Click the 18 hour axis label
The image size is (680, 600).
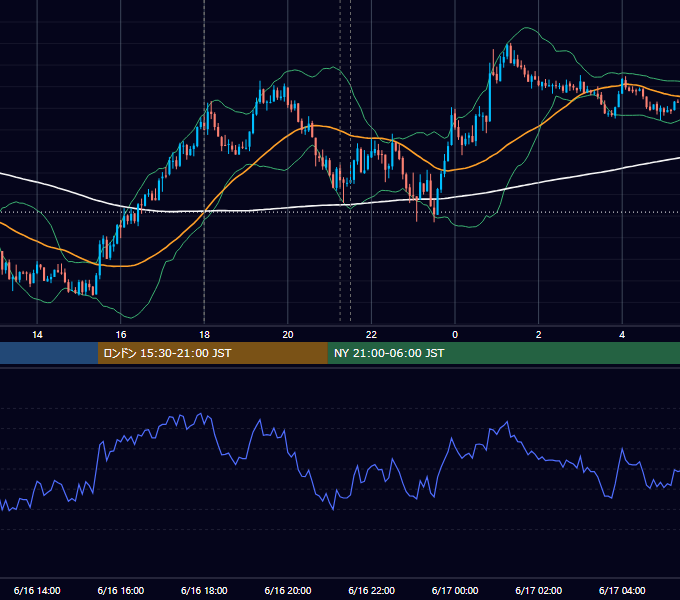click(204, 335)
